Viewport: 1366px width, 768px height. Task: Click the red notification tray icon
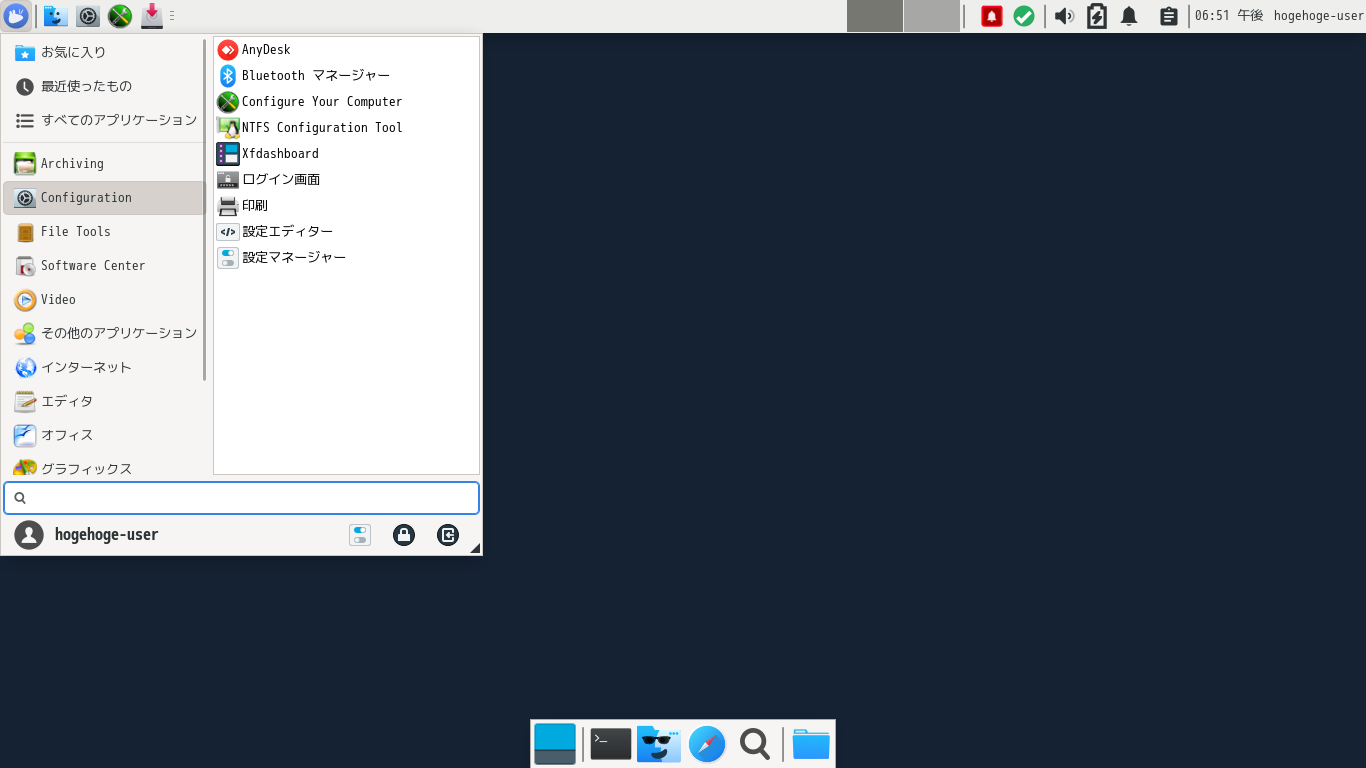coord(992,16)
